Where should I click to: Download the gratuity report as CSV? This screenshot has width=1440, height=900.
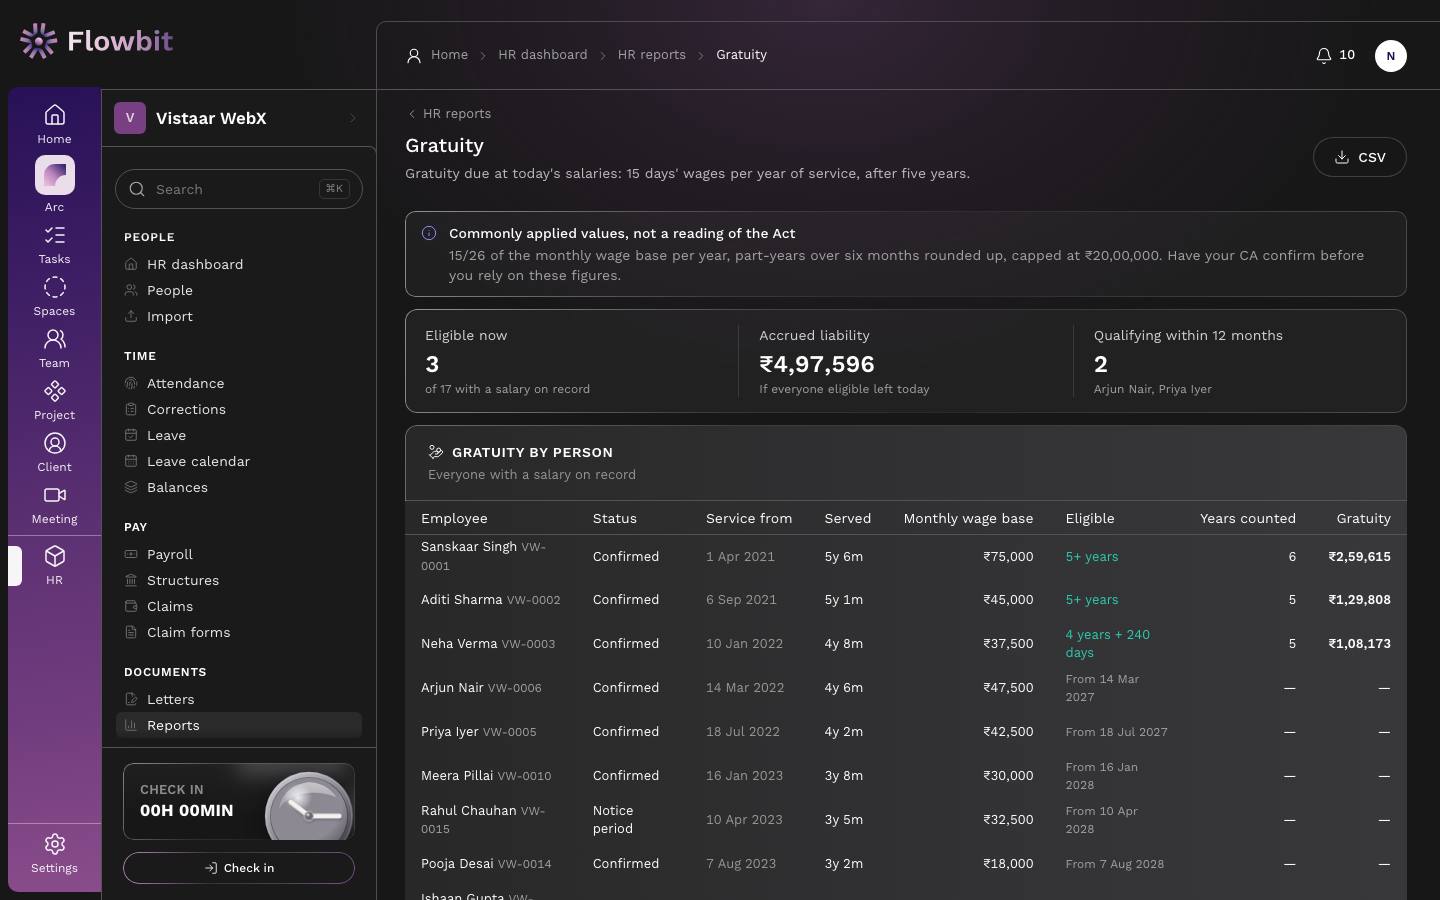pyautogui.click(x=1360, y=157)
